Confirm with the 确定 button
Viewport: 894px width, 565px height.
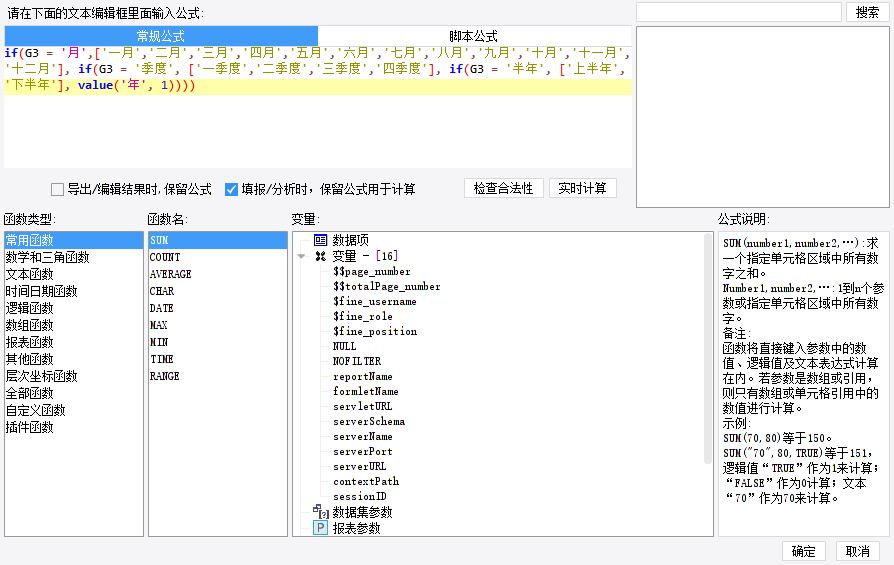pos(804,551)
